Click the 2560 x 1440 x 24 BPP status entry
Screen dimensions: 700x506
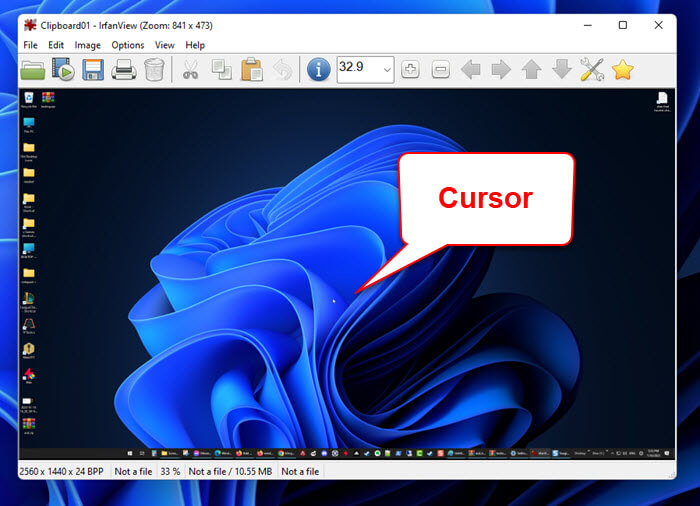click(61, 471)
